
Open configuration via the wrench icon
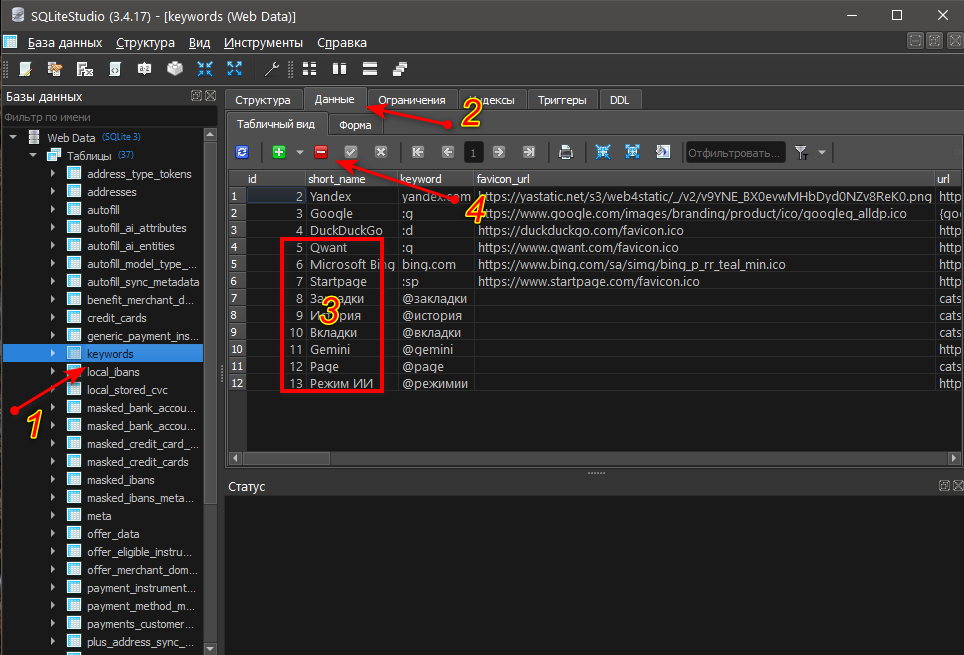pos(271,69)
